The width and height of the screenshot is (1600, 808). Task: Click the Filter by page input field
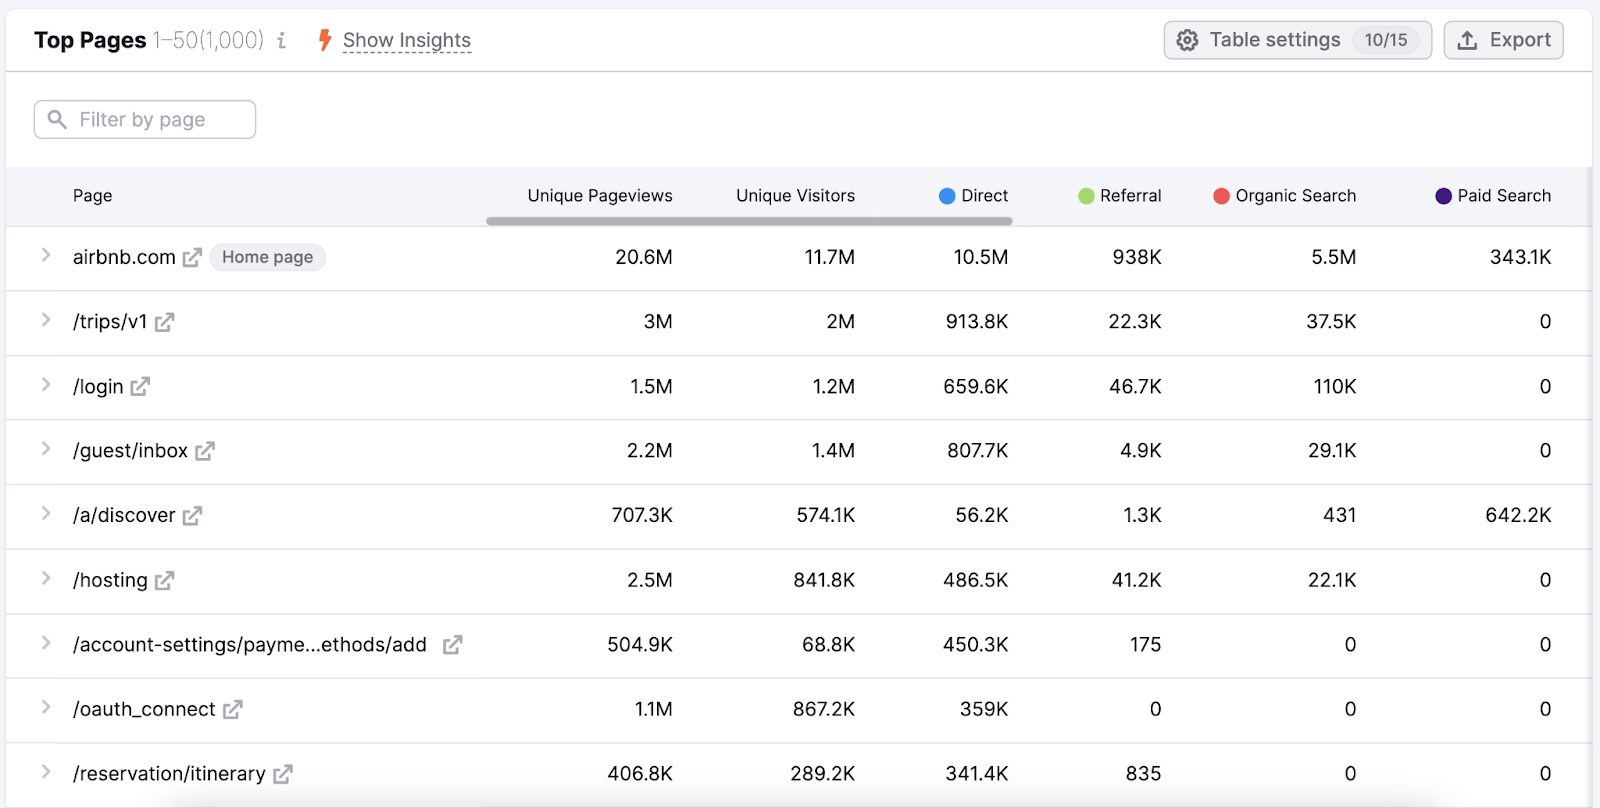pos(145,119)
